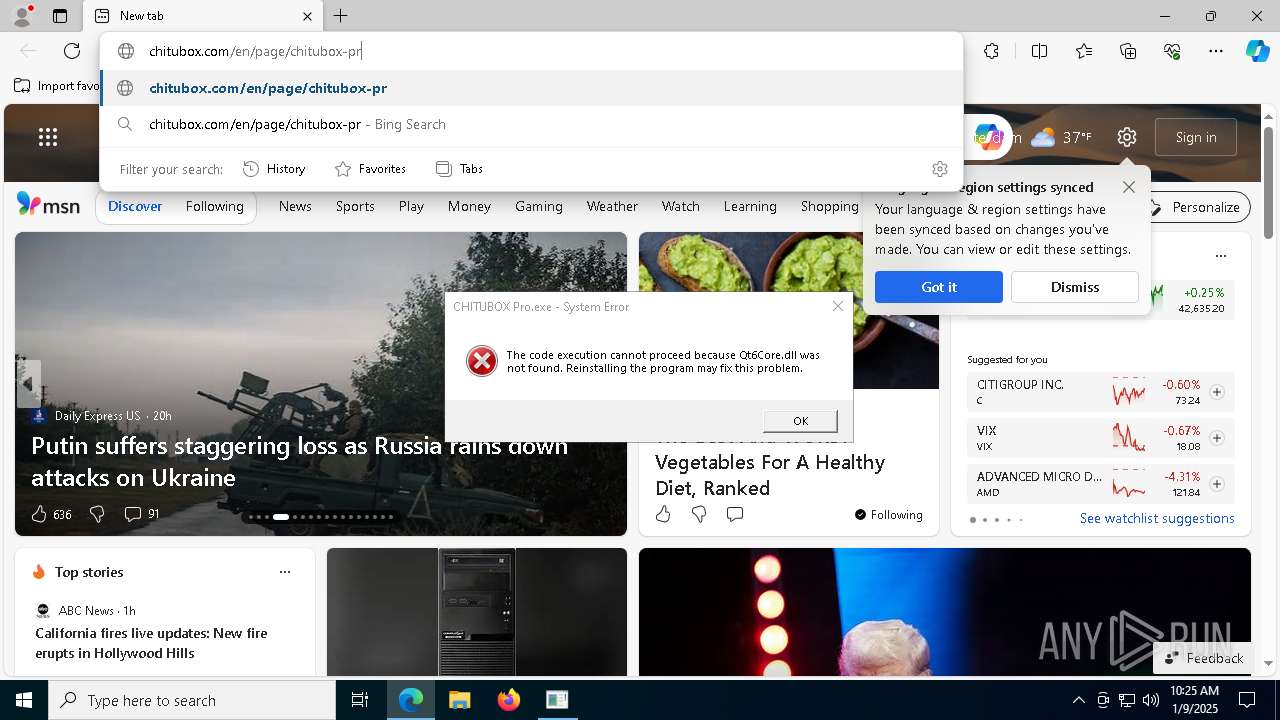Viewport: 1280px width, 720px height.
Task: Click the MSN Sign in button
Action: 1196,137
